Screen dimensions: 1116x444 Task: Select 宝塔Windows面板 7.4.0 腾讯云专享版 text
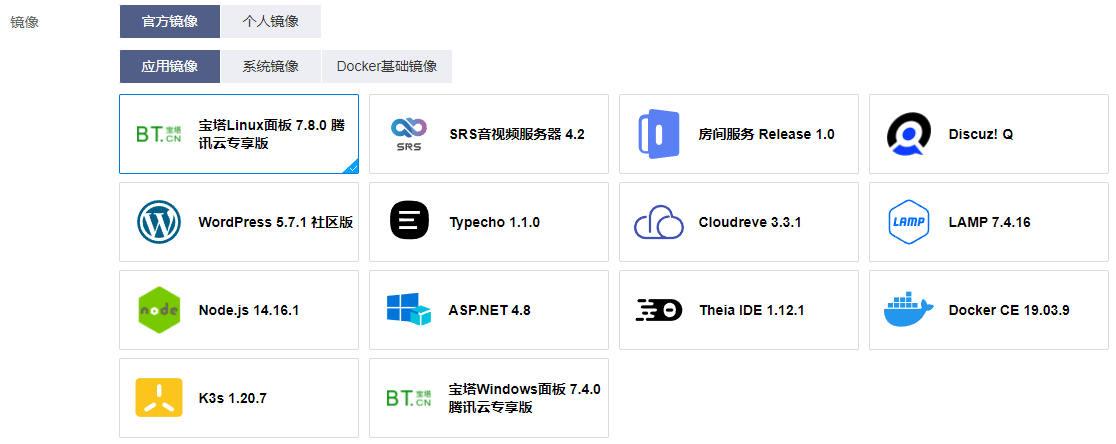[x=525, y=398]
